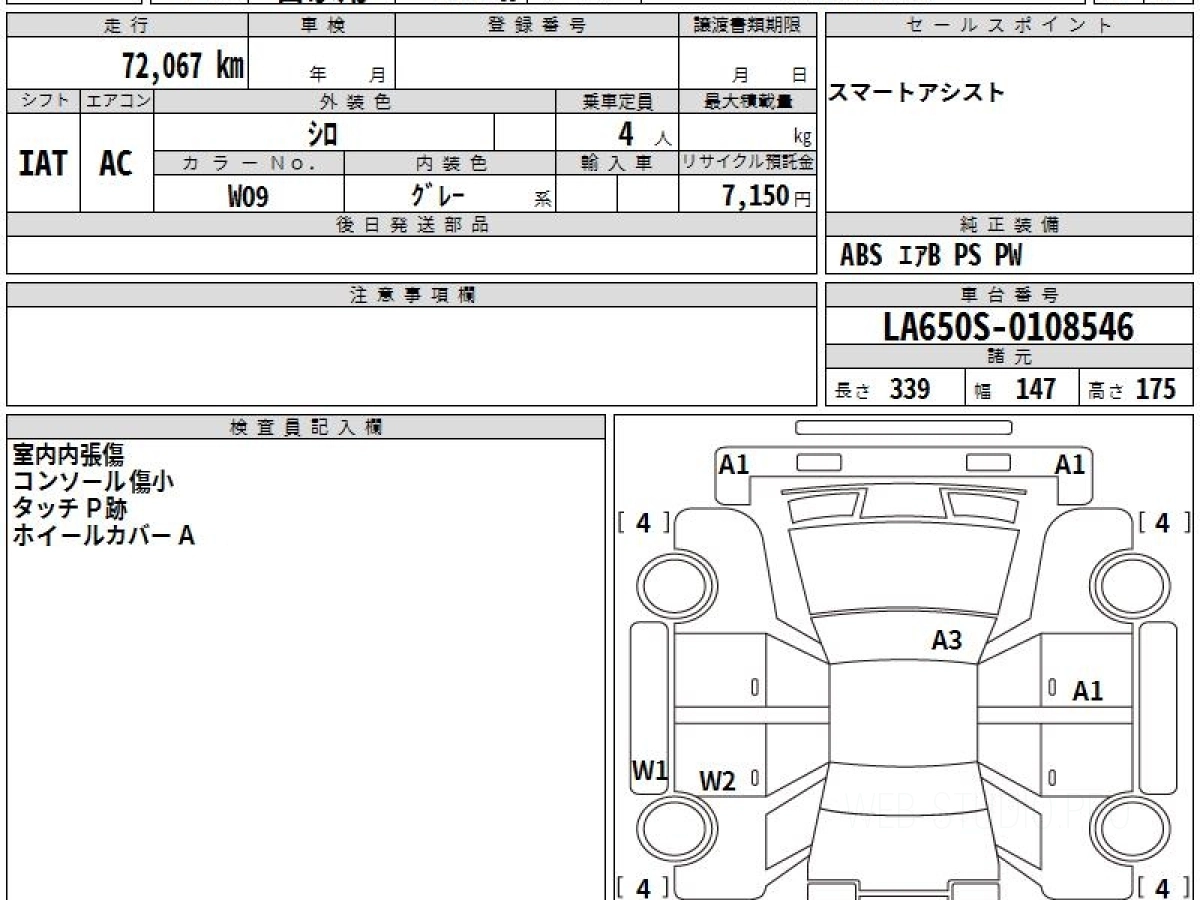The image size is (1200, 900).
Task: Click the エアコン header
Action: tap(117, 101)
